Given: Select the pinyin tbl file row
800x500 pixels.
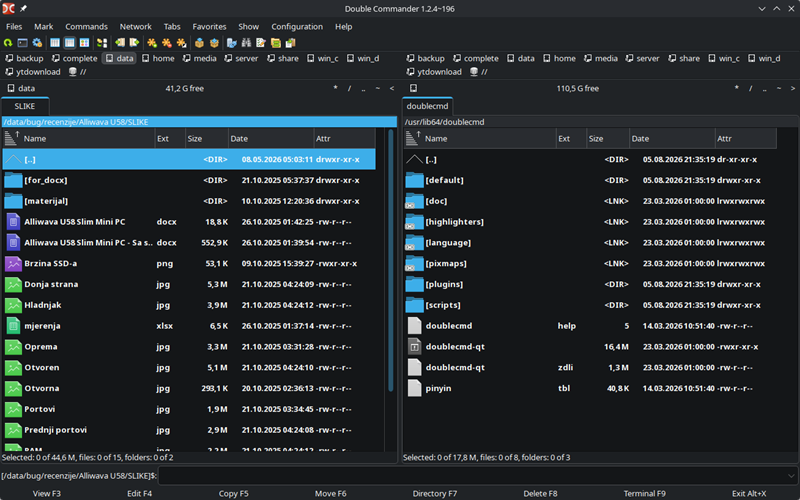Looking at the screenshot, I should coord(590,388).
